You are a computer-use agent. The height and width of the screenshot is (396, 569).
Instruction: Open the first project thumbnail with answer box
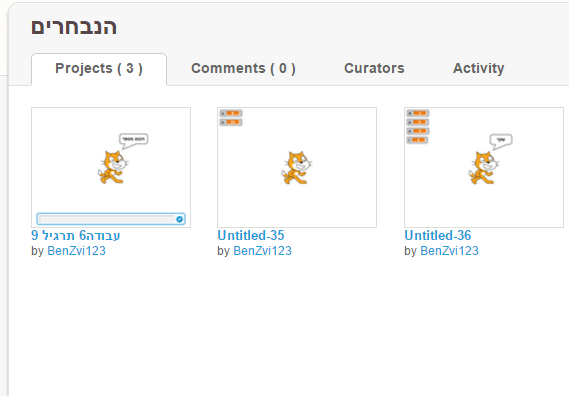tap(111, 167)
